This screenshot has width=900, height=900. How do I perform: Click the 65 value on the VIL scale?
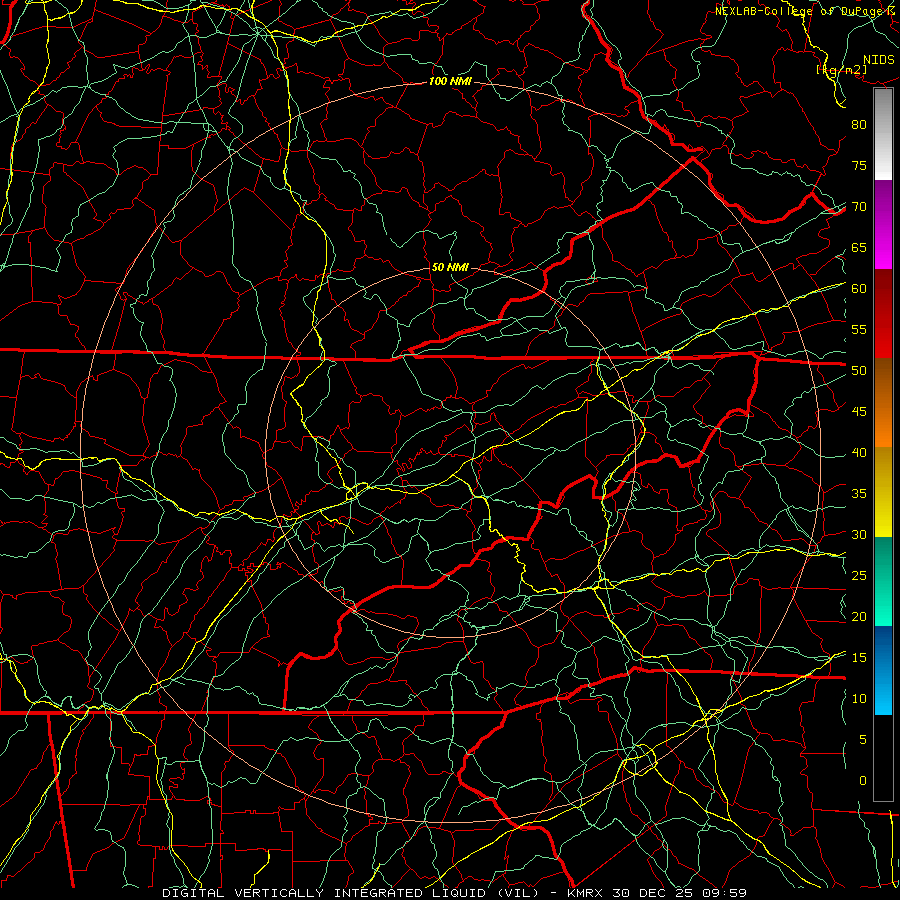pos(859,247)
